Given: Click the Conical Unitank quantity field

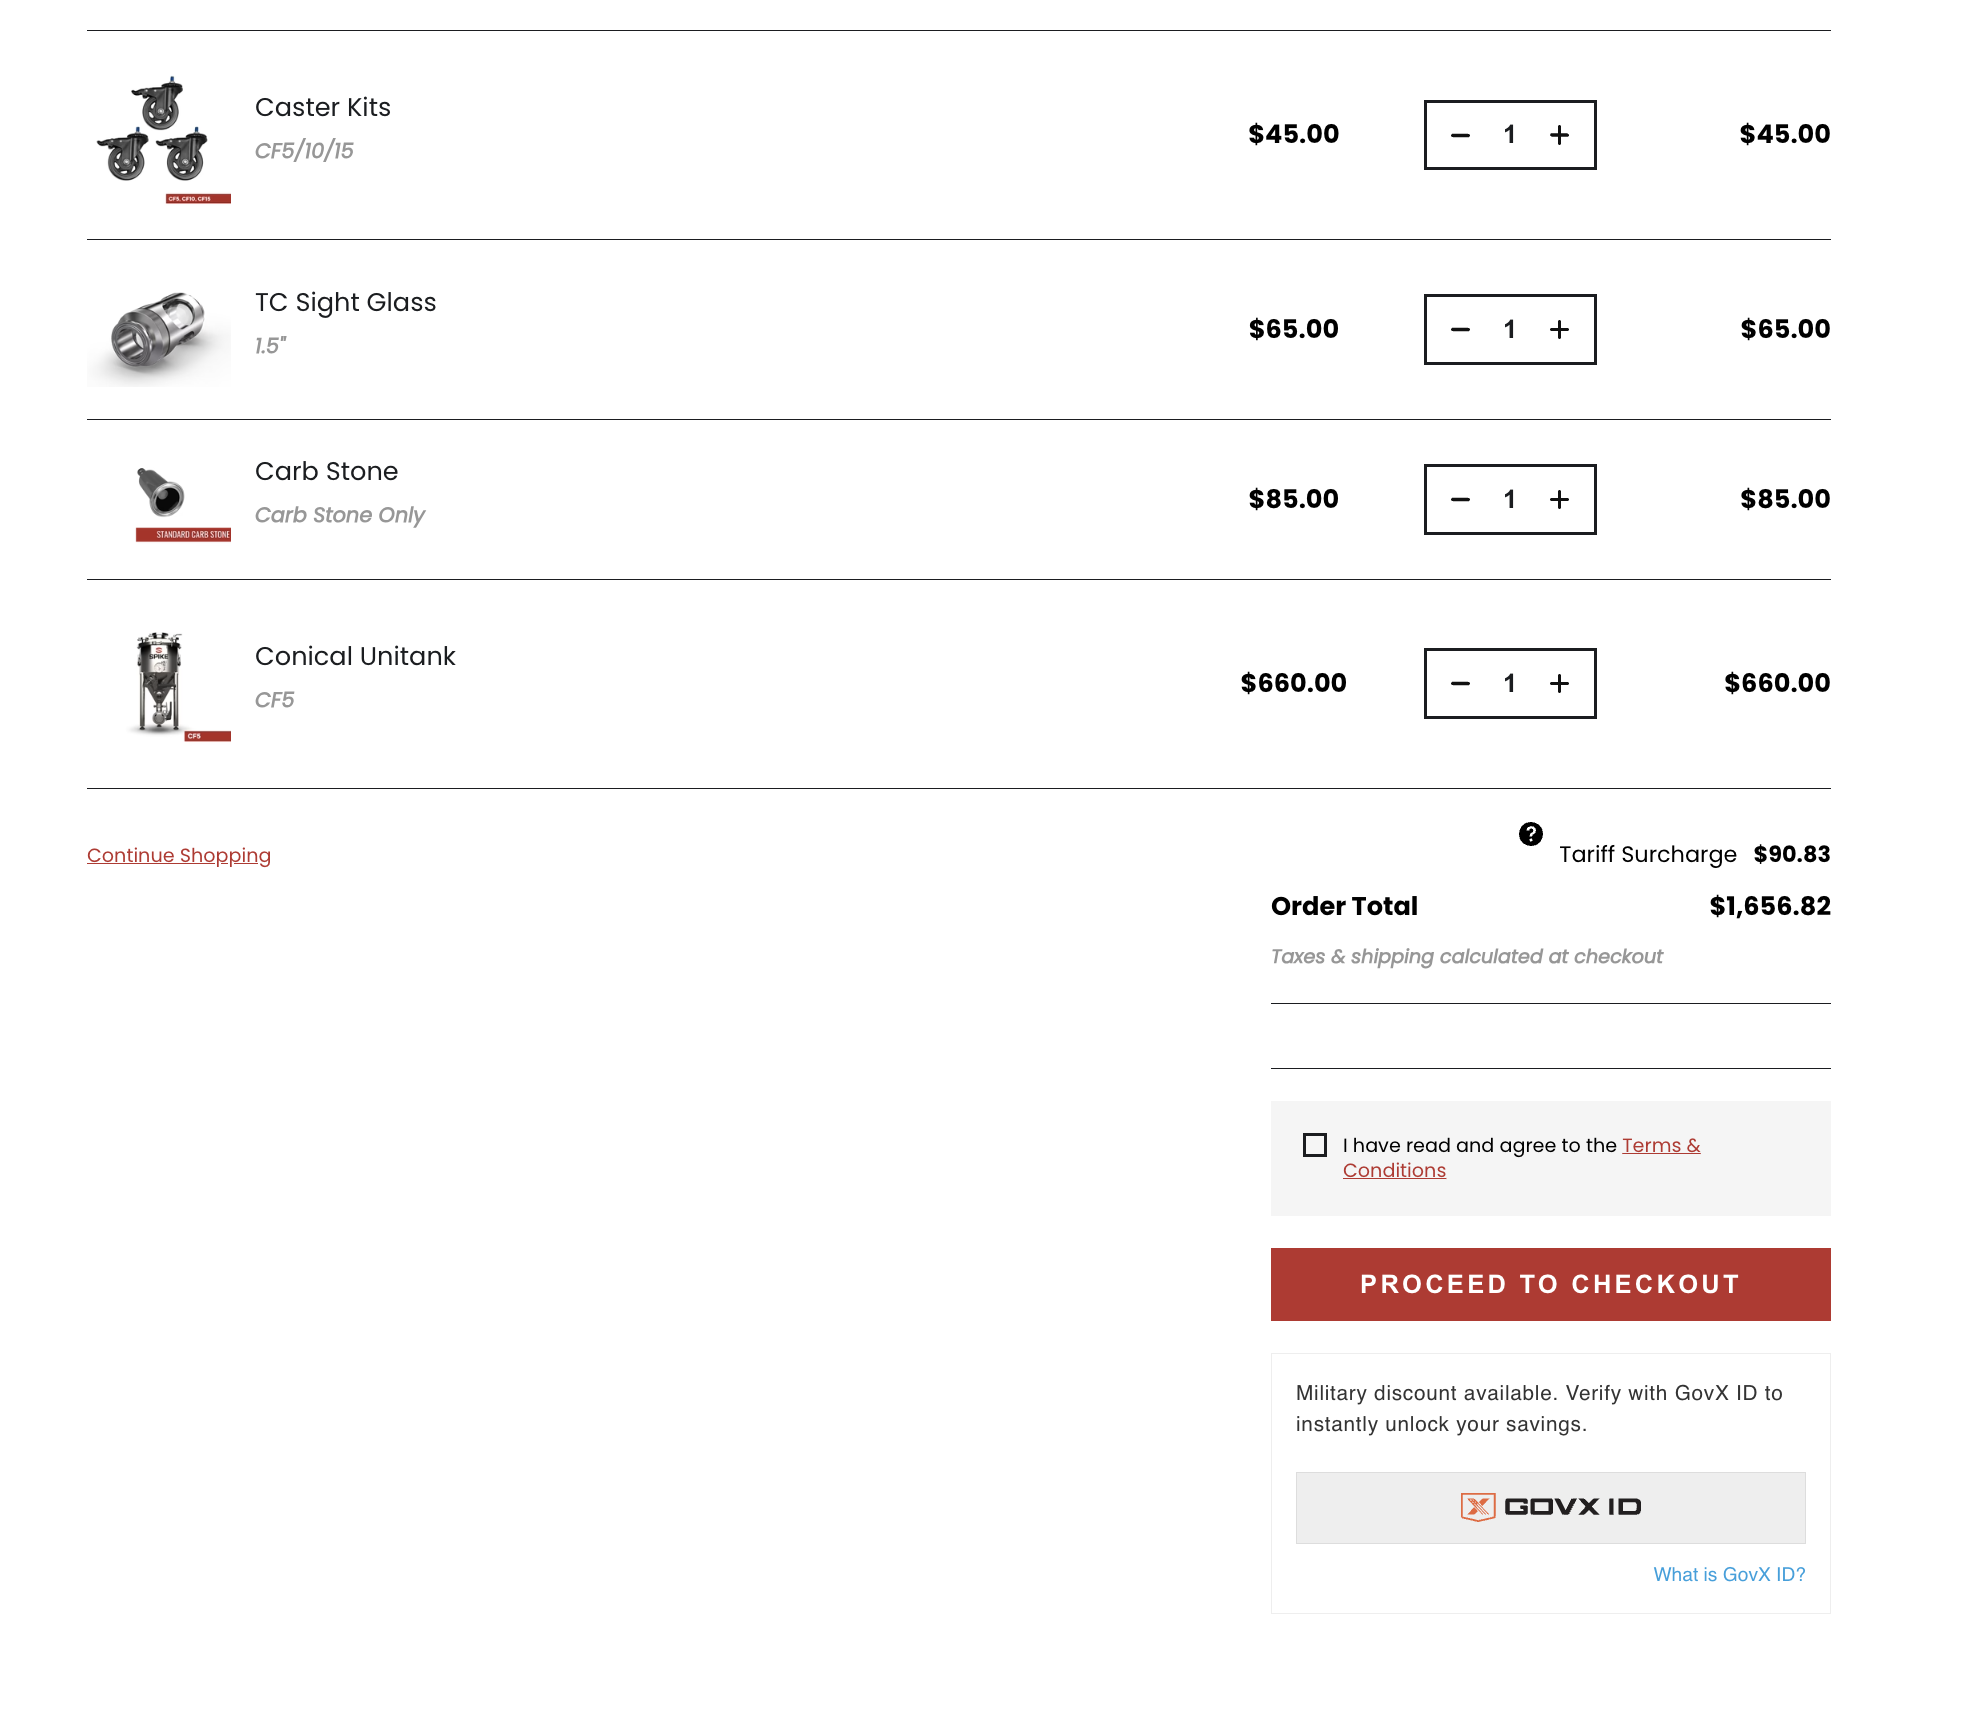Looking at the screenshot, I should (1509, 683).
